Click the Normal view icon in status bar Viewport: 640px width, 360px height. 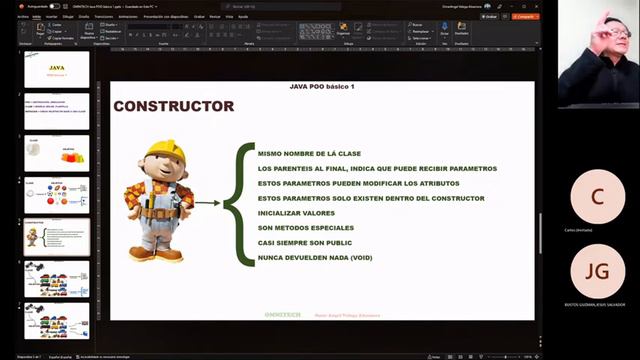click(x=450, y=357)
